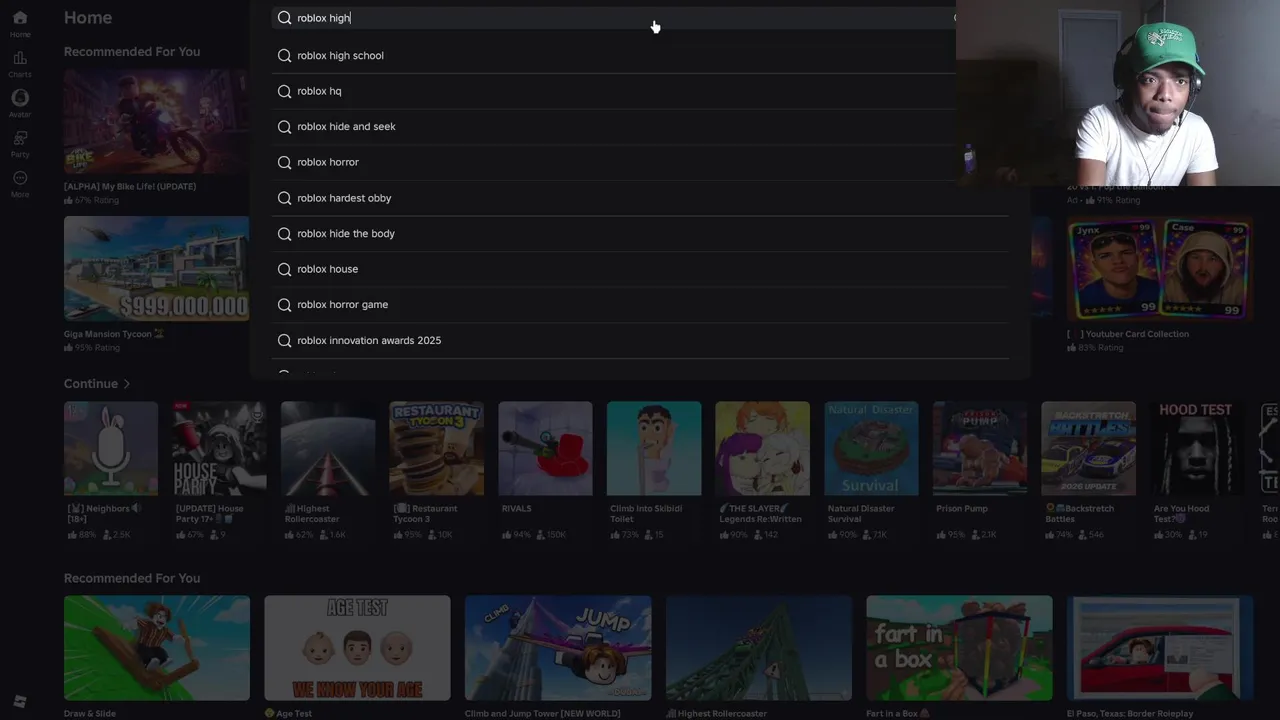Open Climb and Jump Tower thumbnail

558,648
